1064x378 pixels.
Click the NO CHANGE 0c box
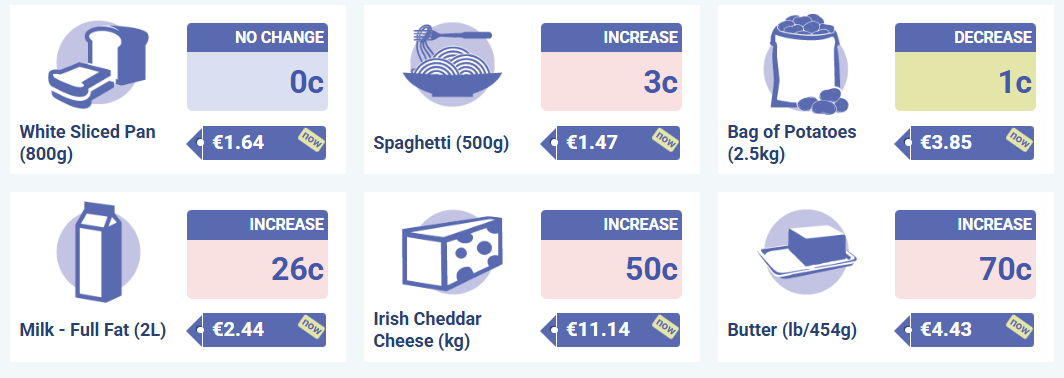coord(257,67)
